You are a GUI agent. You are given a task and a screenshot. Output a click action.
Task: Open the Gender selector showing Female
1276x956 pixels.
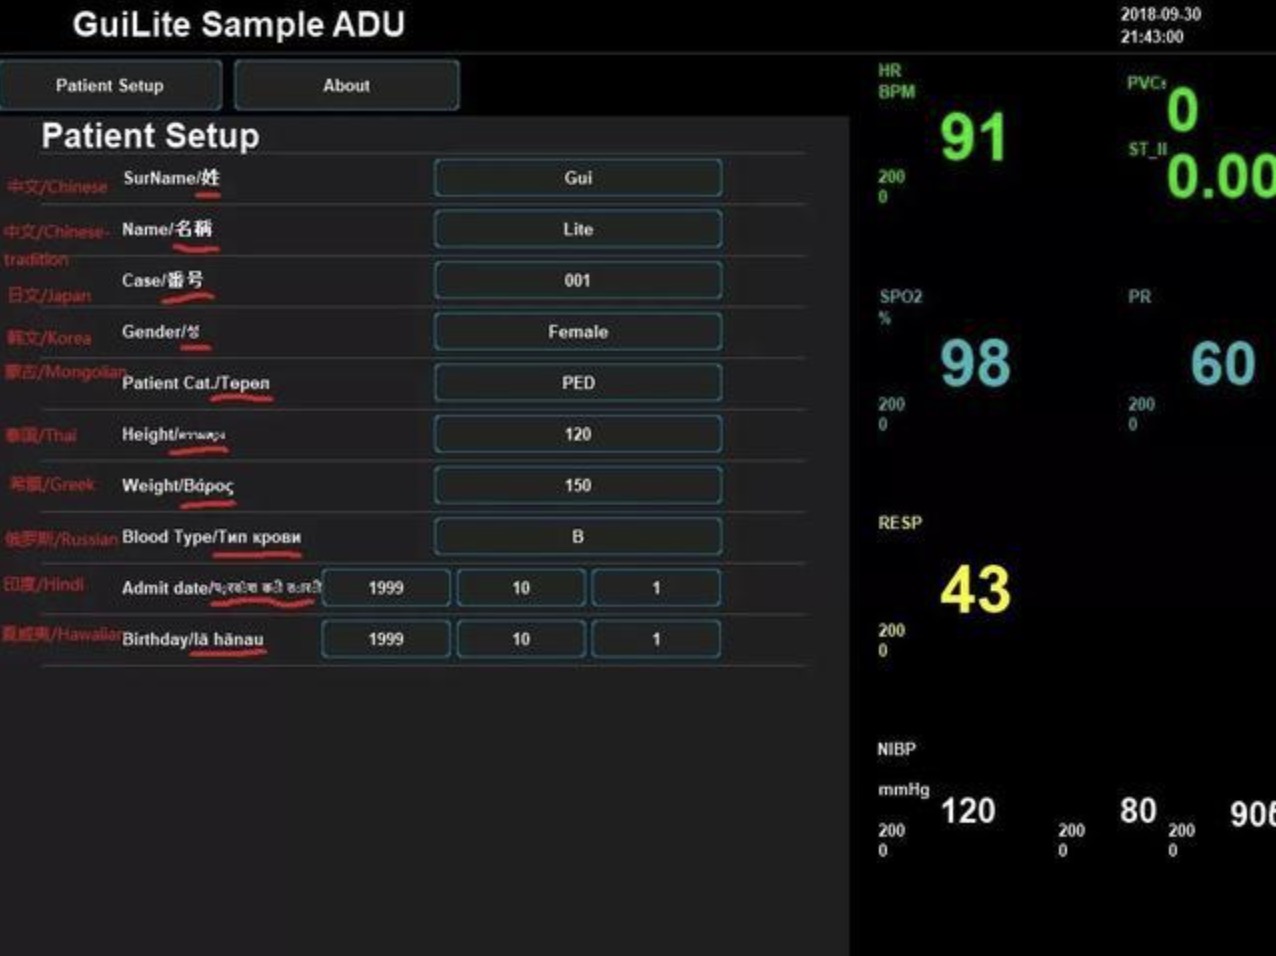(577, 331)
